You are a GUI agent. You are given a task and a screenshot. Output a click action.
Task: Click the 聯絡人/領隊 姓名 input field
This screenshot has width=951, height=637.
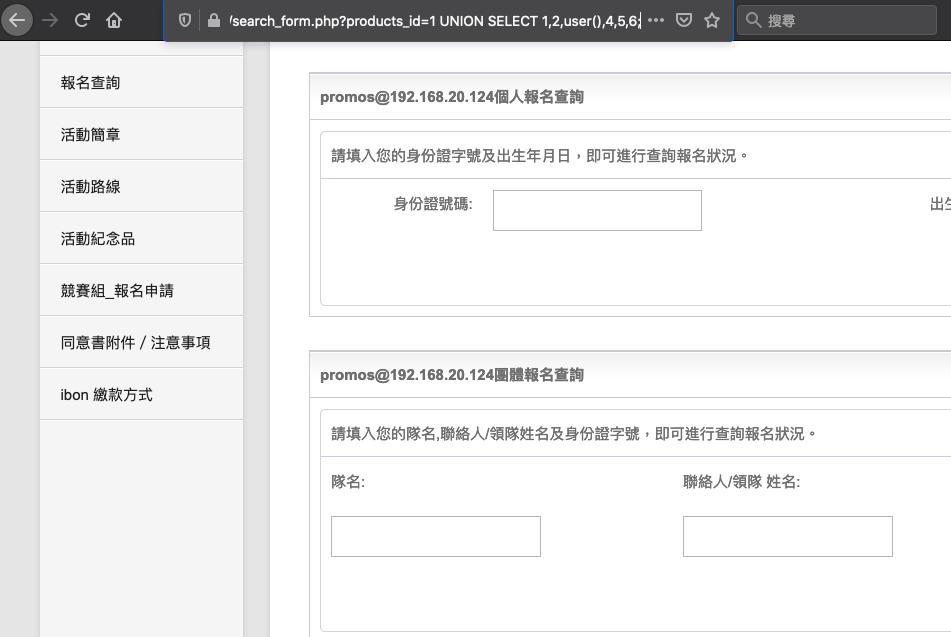(788, 536)
